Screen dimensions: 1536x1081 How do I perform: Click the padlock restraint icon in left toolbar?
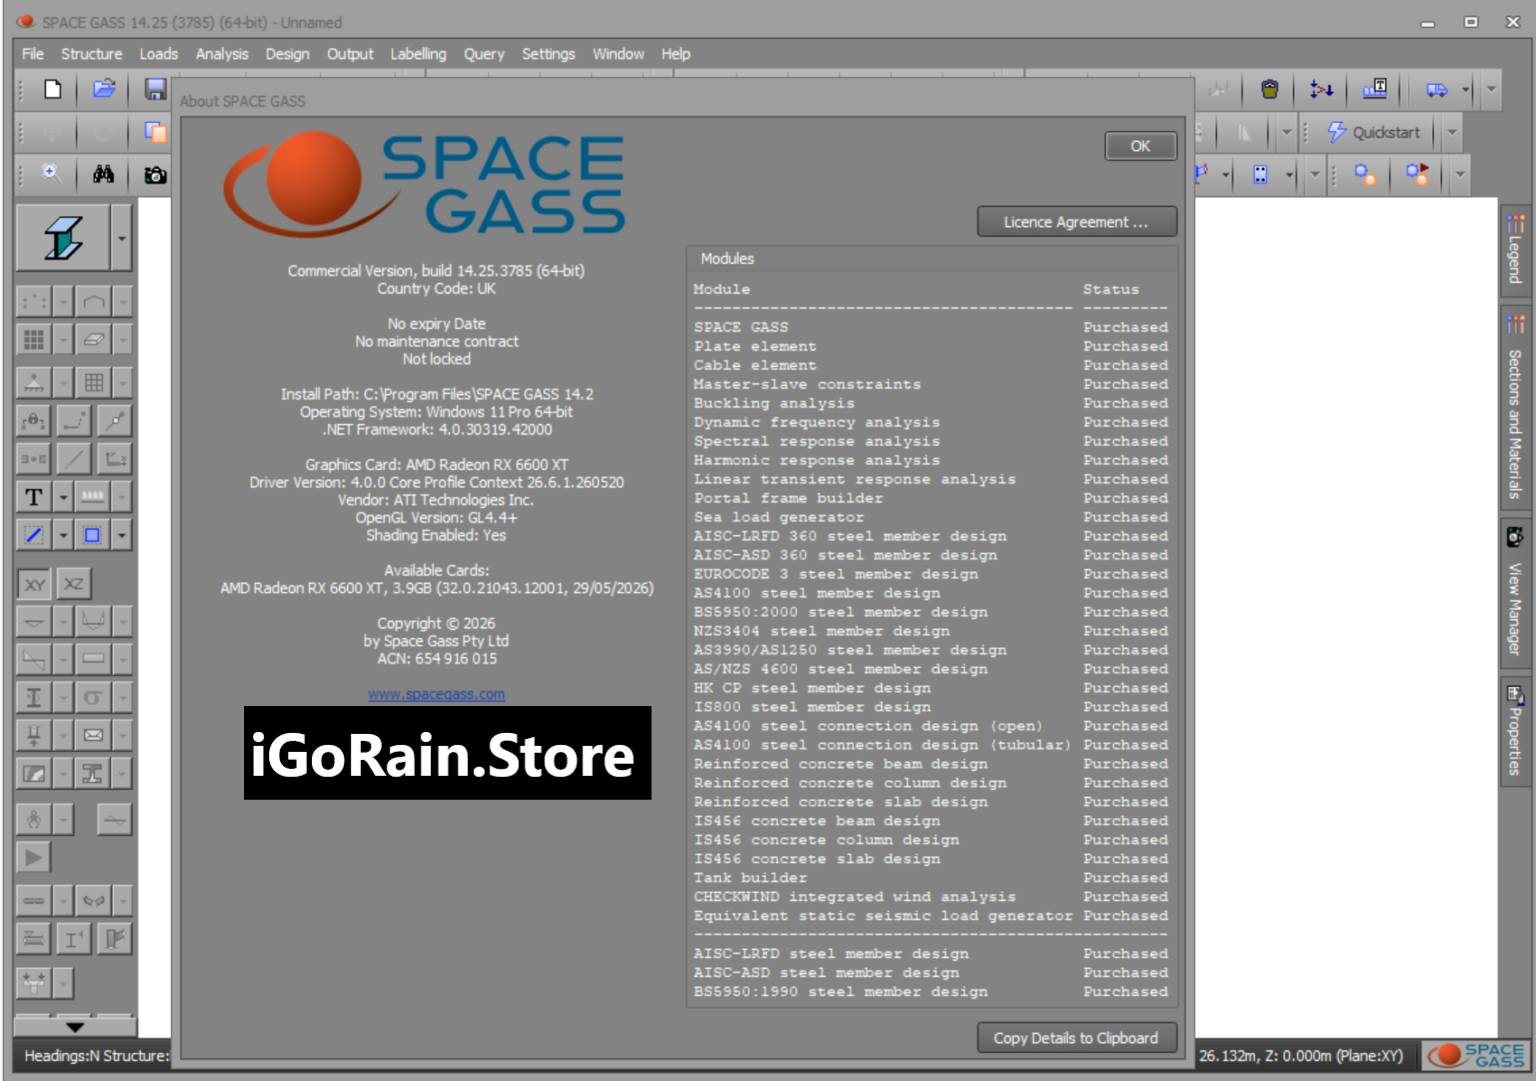click(33, 421)
